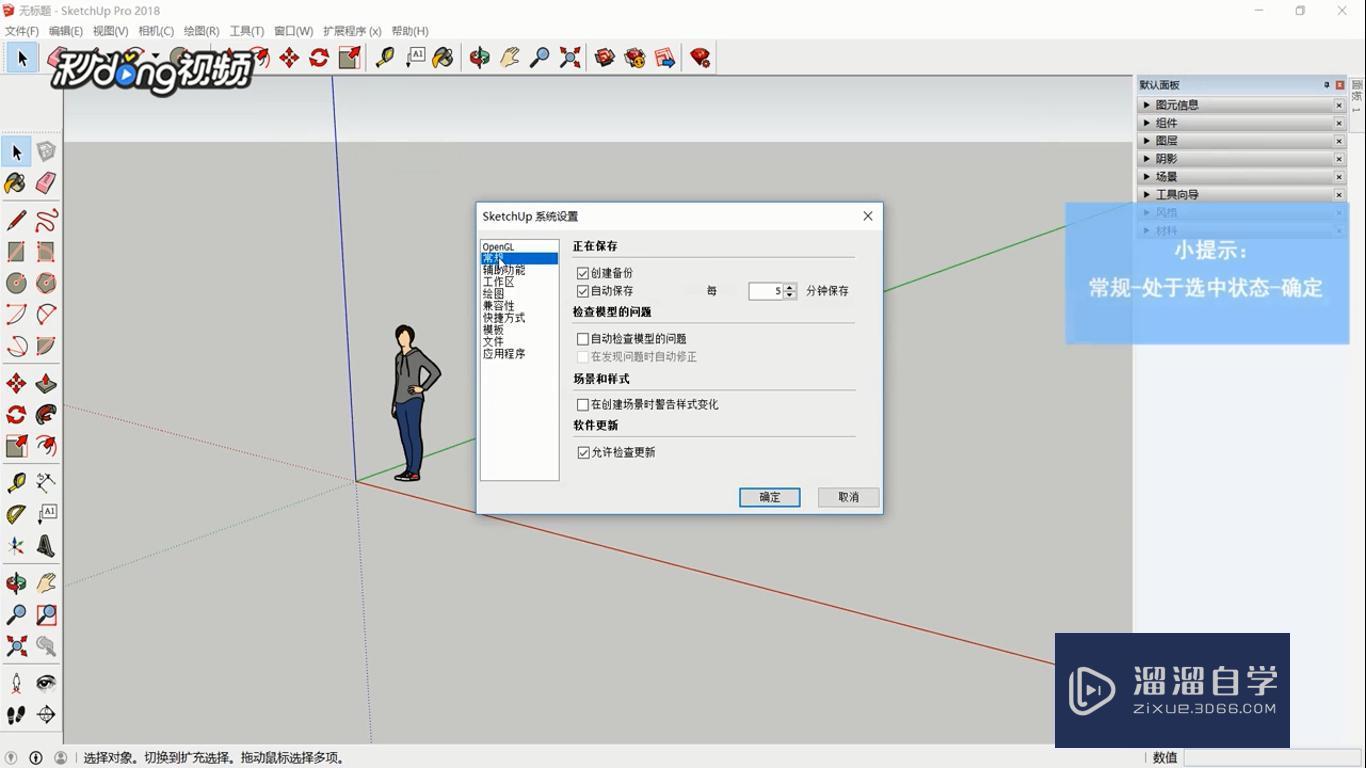This screenshot has height=768, width=1366.
Task: Select the Make Component tool in left toolbar
Action: coord(46,152)
